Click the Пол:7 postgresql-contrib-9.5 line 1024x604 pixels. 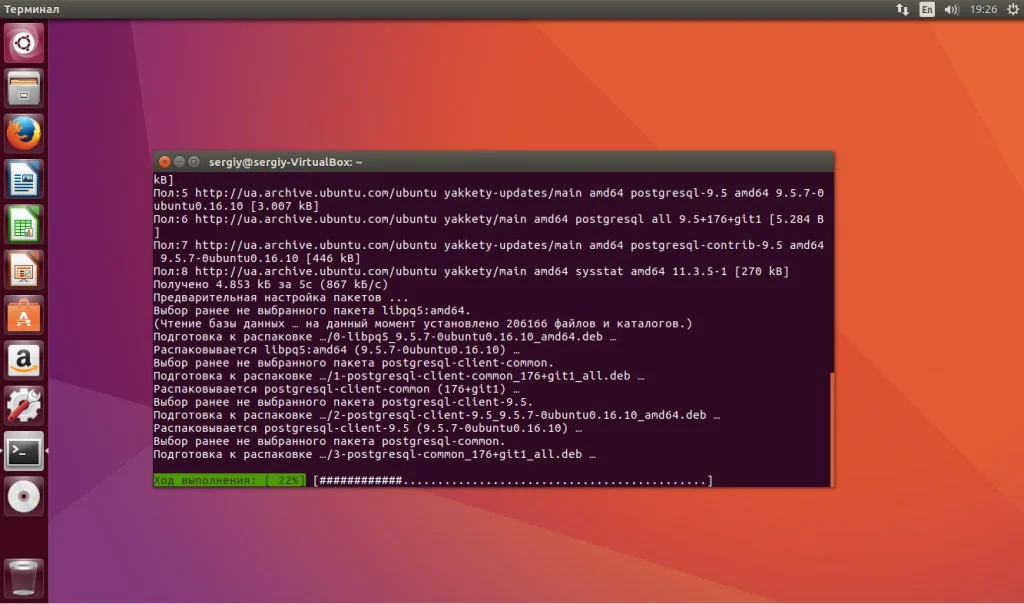488,252
